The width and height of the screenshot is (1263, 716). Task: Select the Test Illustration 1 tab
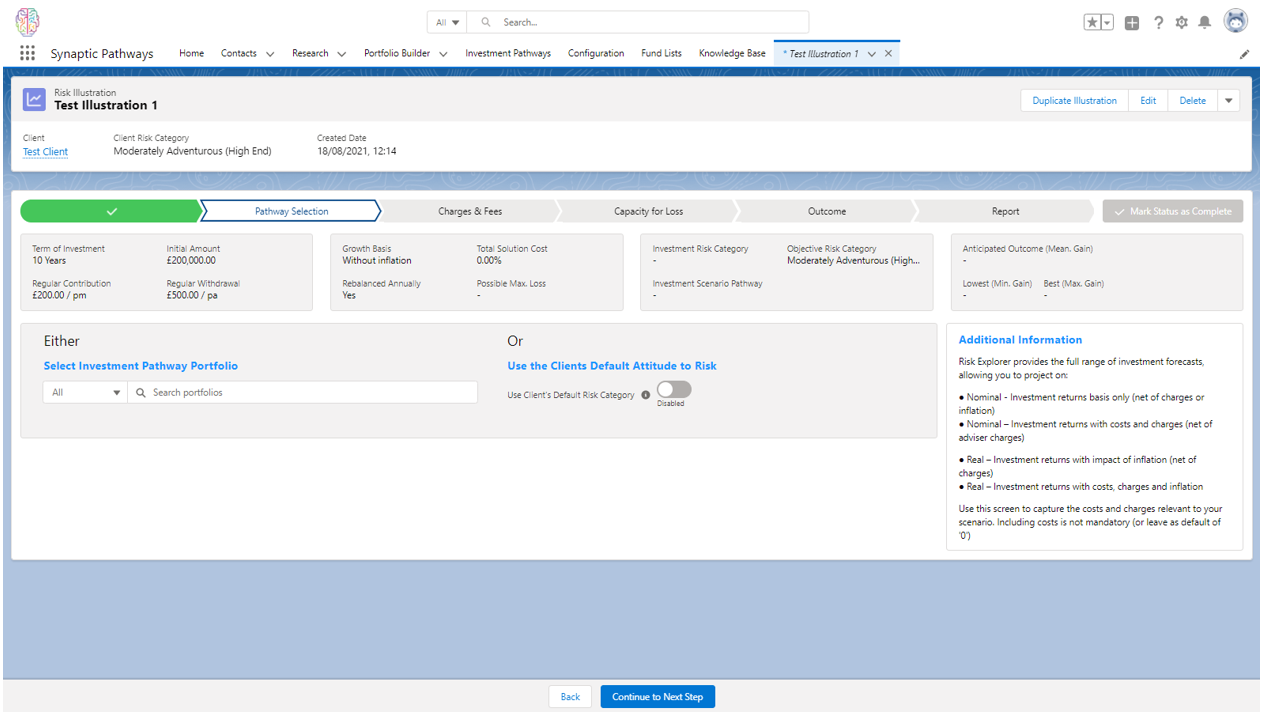(821, 54)
